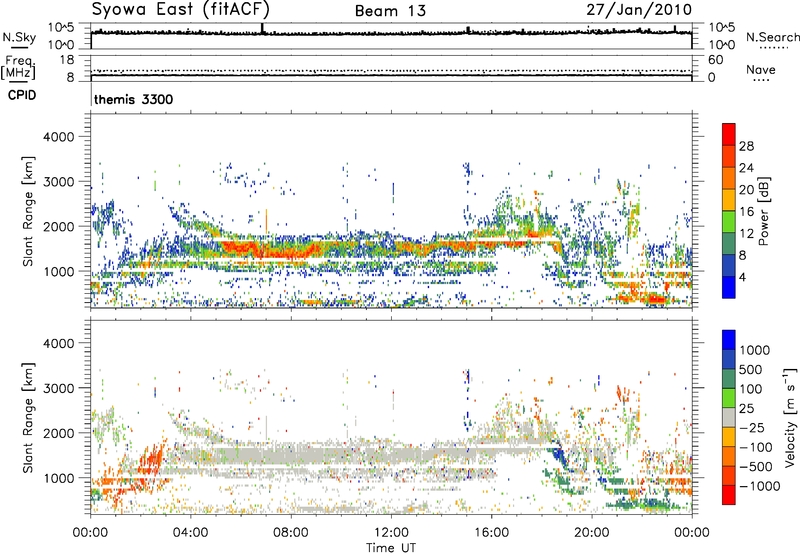Click the '28' power colorbar tick label

click(746, 146)
